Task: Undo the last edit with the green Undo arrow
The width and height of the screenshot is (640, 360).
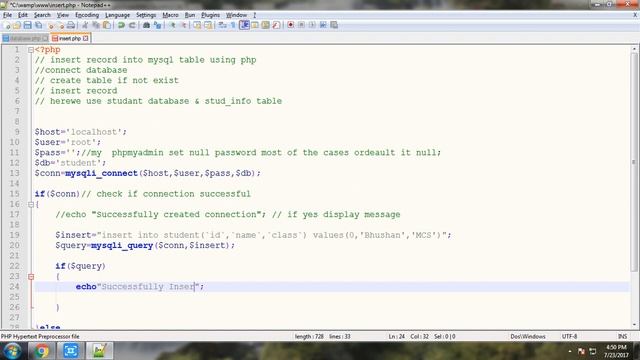Action: (121, 25)
